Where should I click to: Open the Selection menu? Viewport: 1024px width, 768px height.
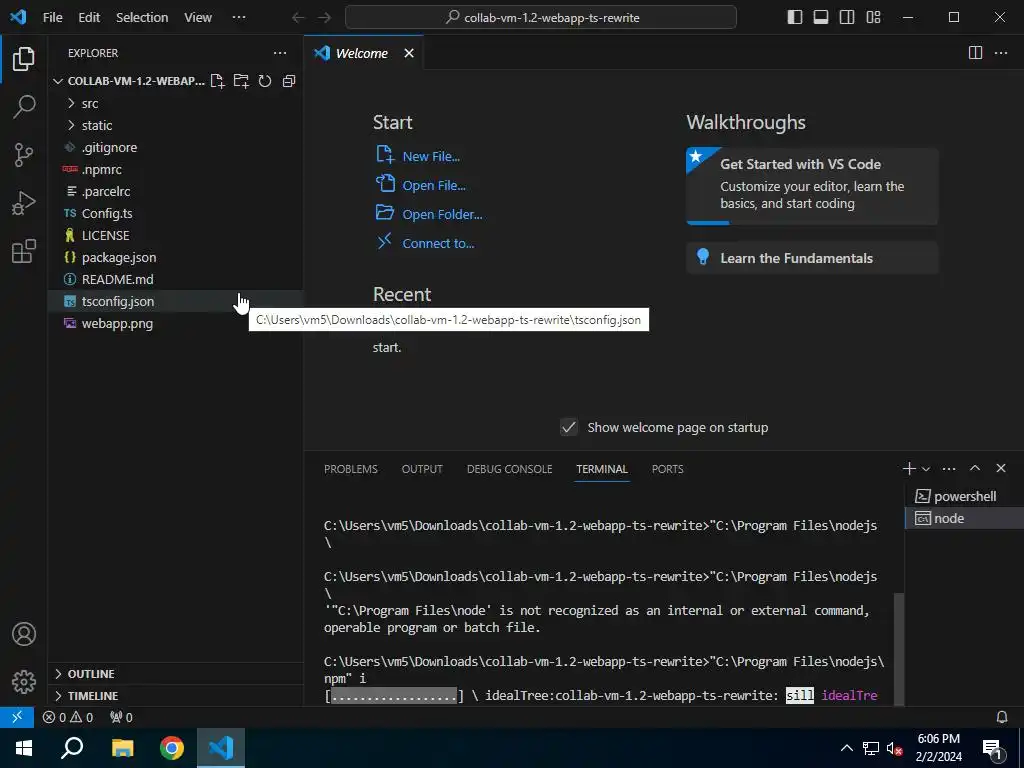[142, 18]
